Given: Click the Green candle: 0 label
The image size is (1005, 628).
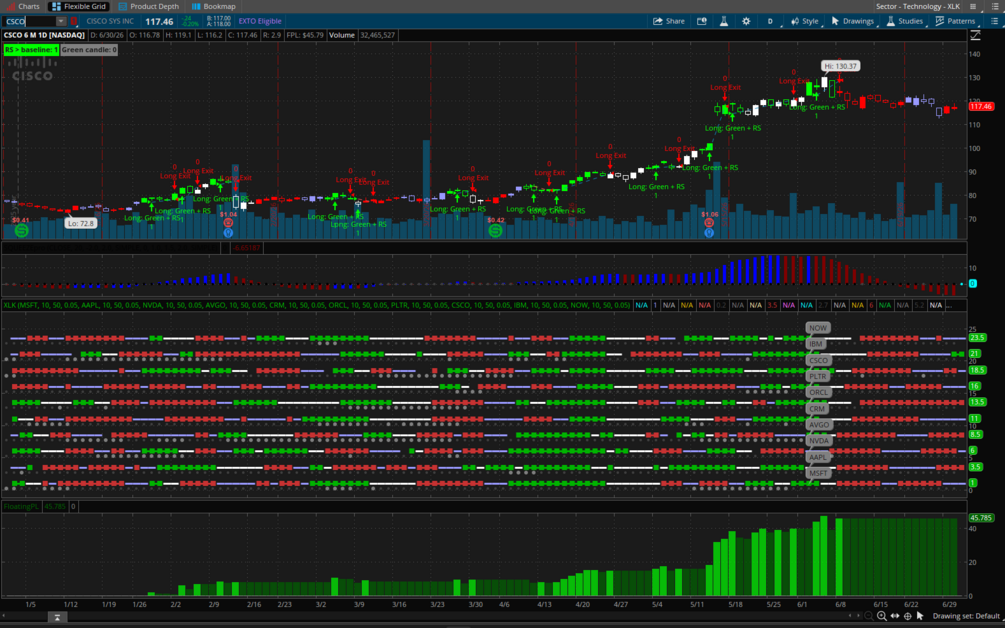Looking at the screenshot, I should coord(89,49).
